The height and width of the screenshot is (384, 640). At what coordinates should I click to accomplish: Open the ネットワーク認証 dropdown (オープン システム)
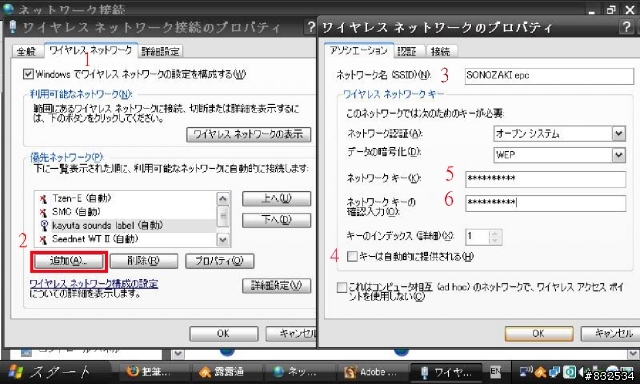619,133
